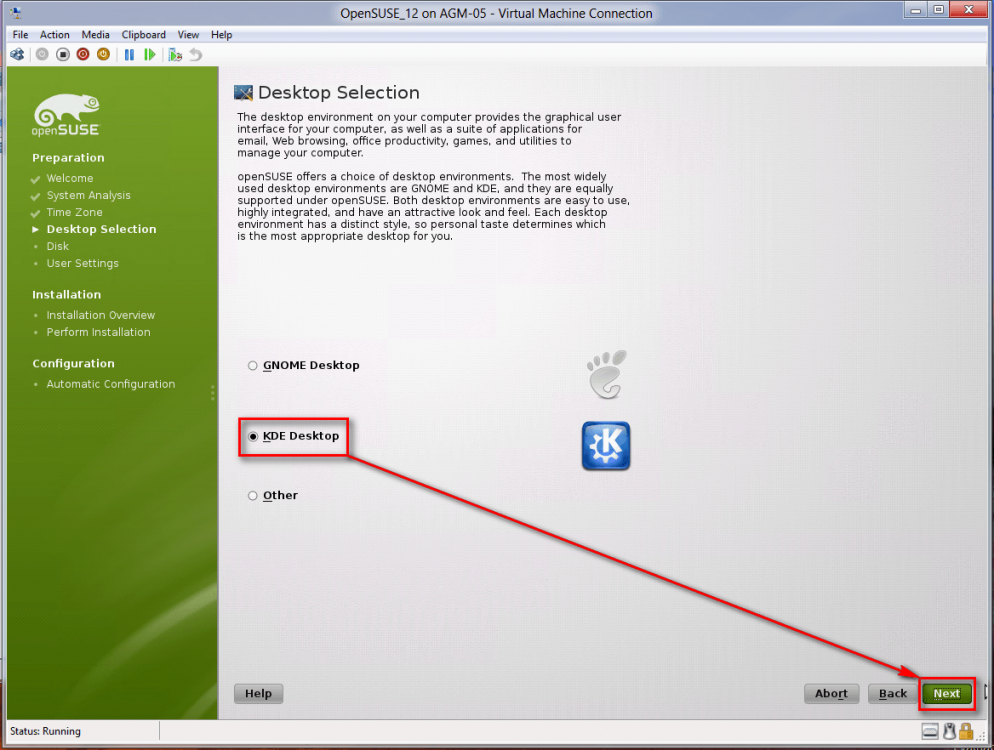
Task: Click the User Settings sidebar step
Action: 82,263
